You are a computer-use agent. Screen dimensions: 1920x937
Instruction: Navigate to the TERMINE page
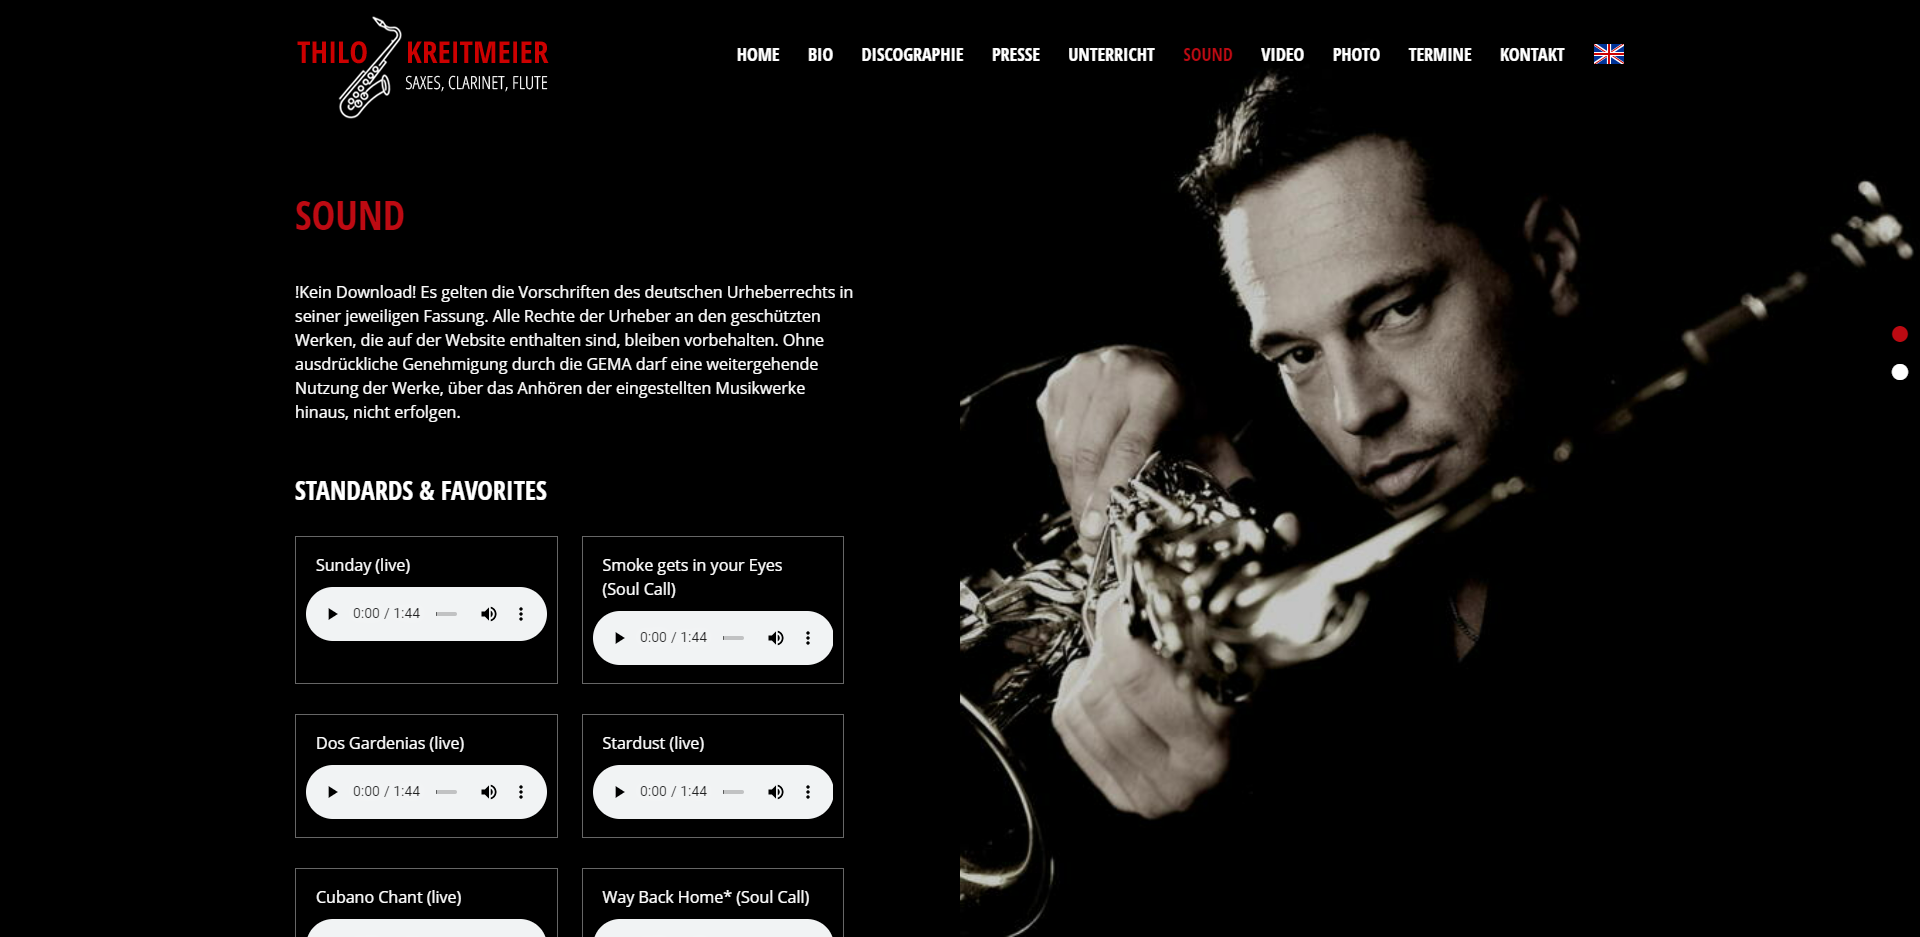point(1440,55)
